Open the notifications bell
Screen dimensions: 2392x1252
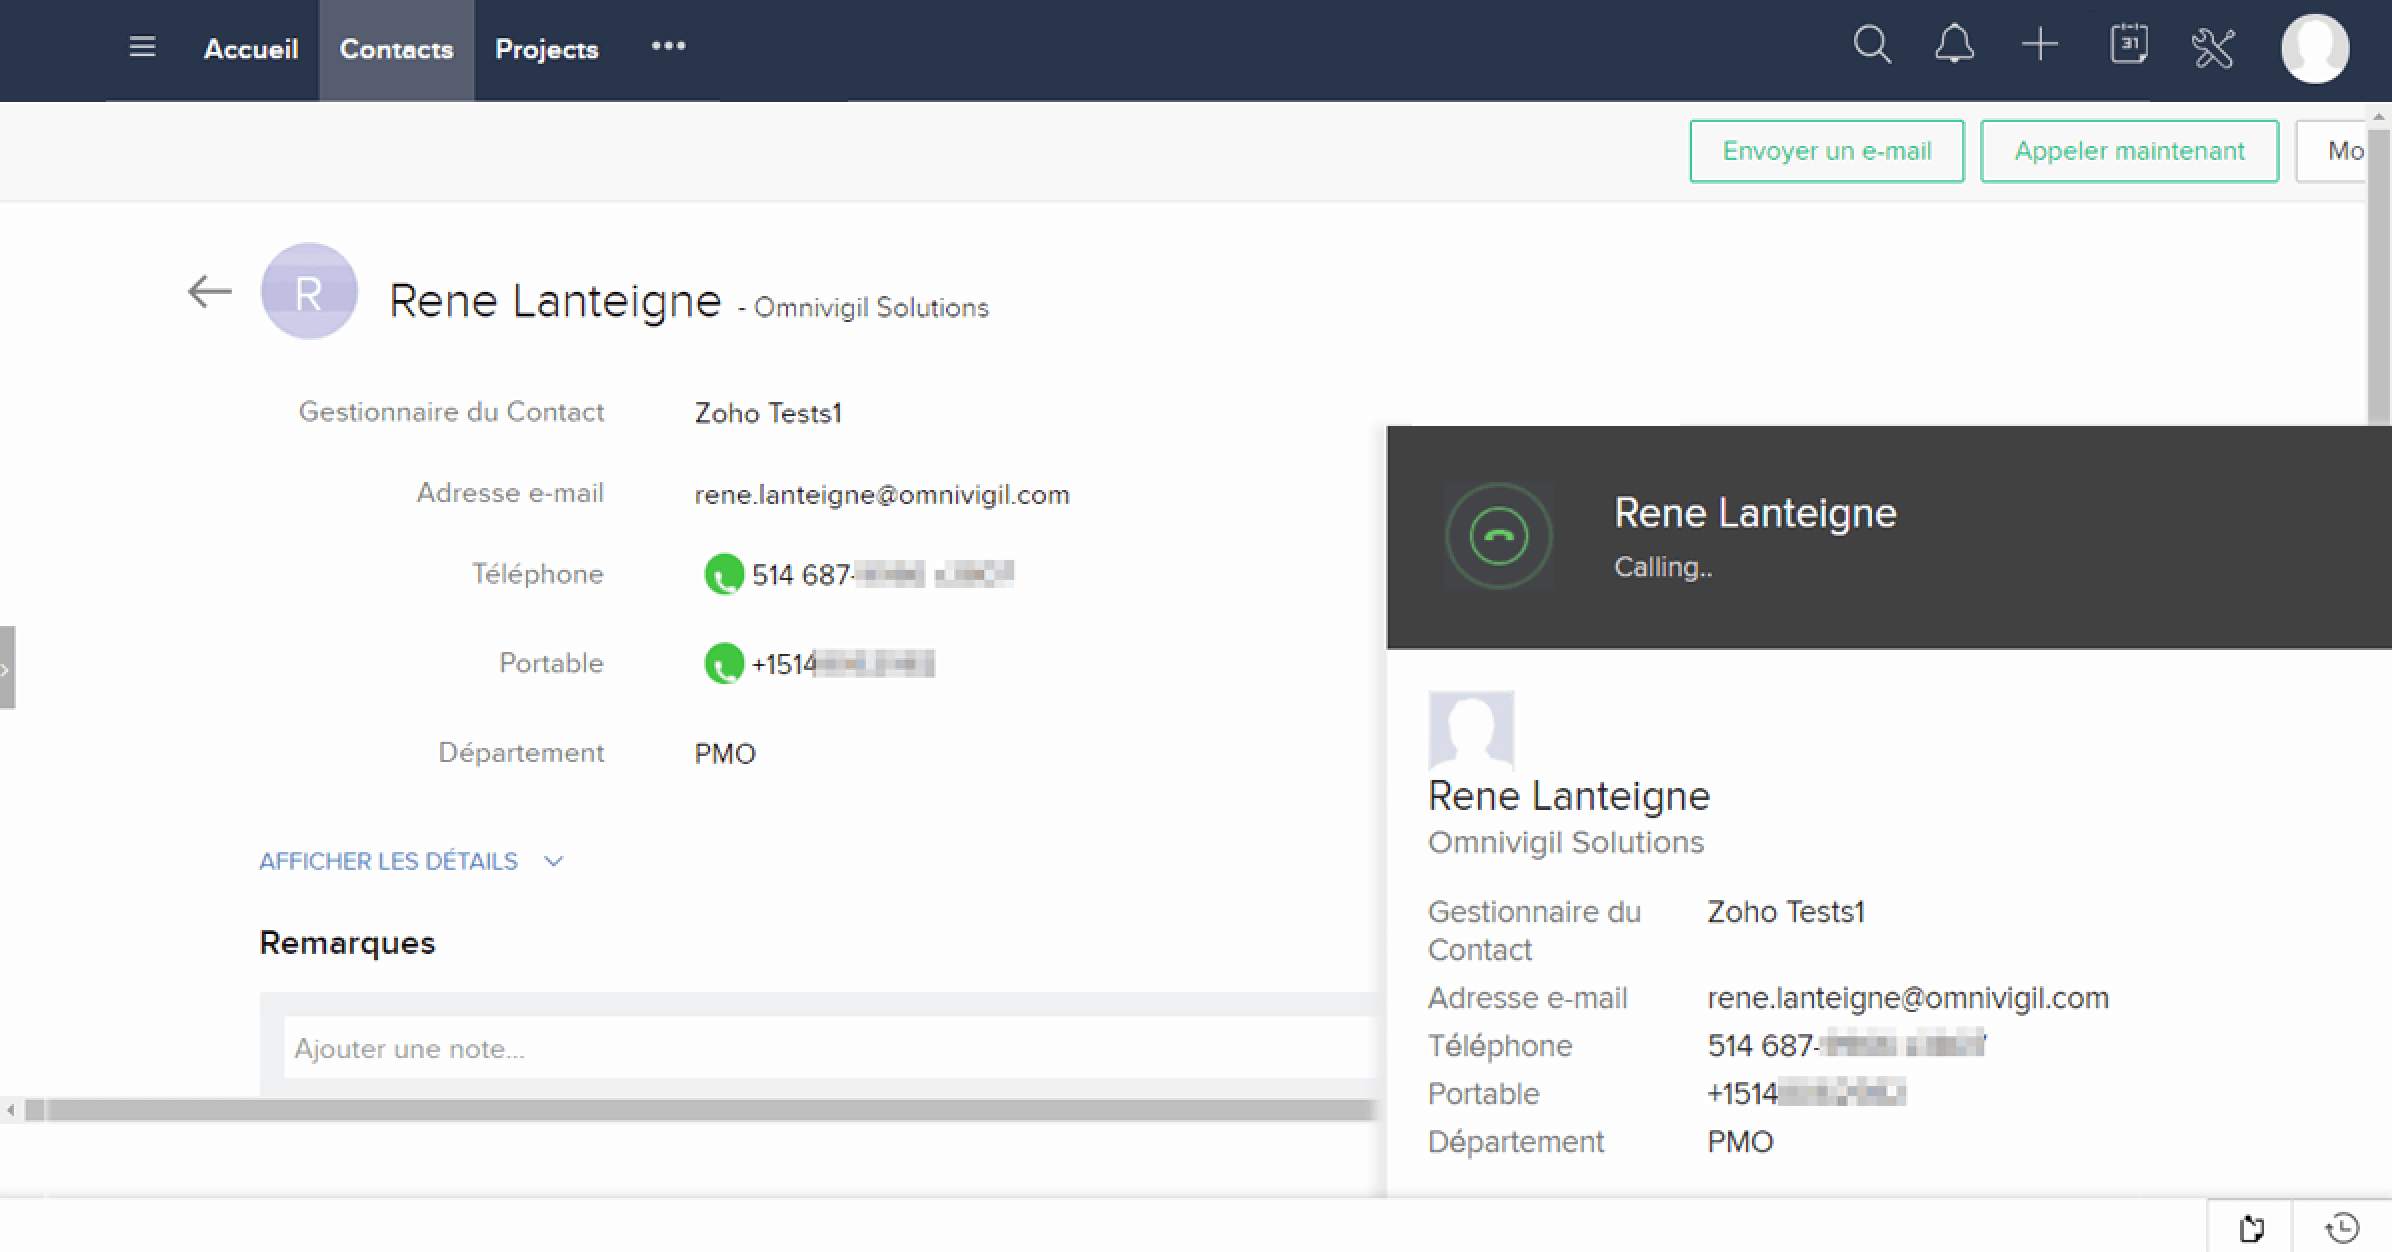point(1954,46)
